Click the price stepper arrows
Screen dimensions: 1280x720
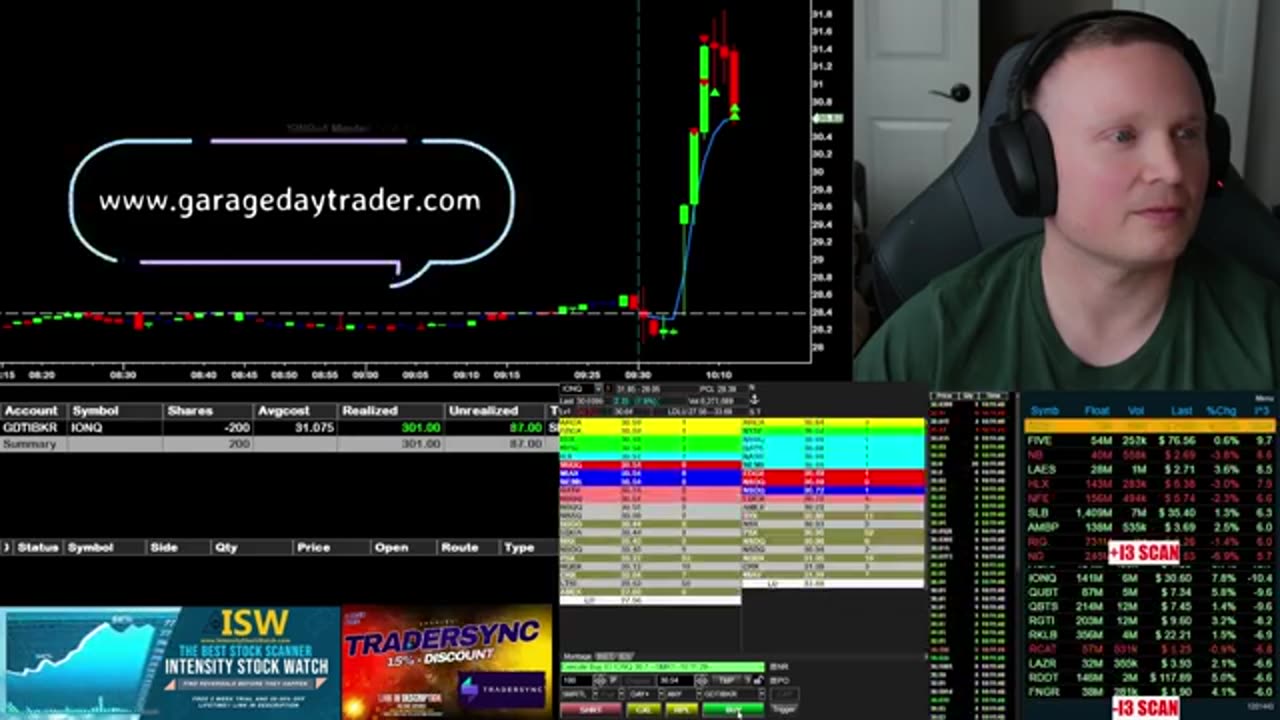pos(702,680)
